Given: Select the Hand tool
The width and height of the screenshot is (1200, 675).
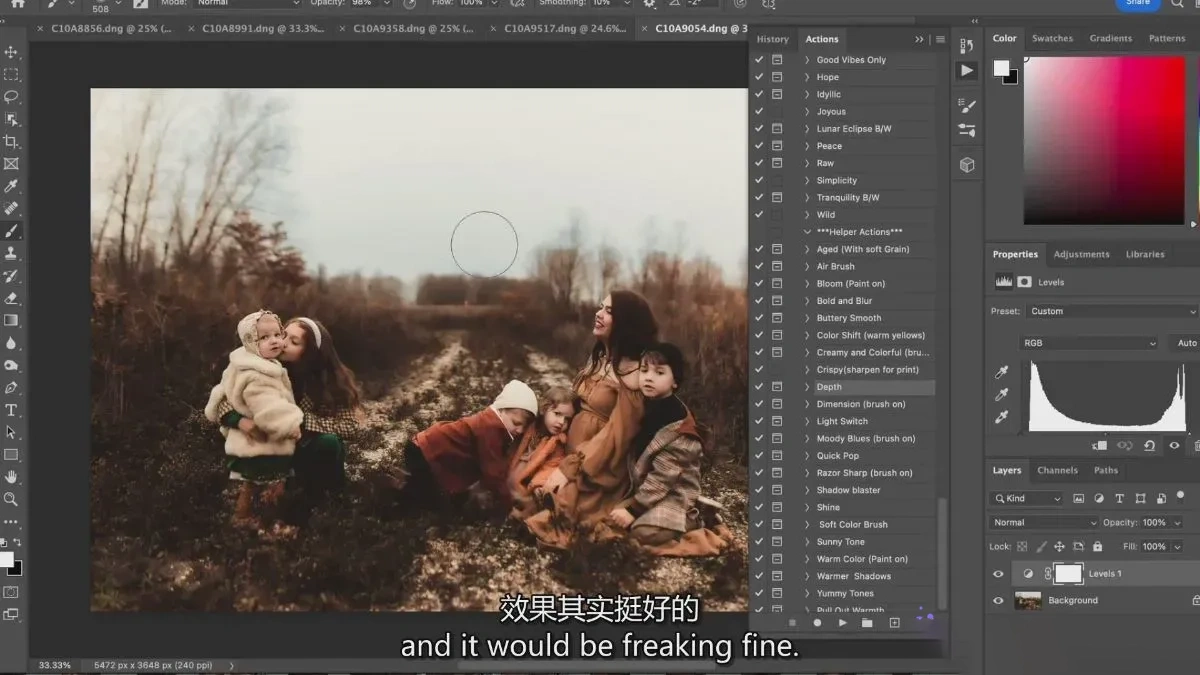Looking at the screenshot, I should 11,476.
